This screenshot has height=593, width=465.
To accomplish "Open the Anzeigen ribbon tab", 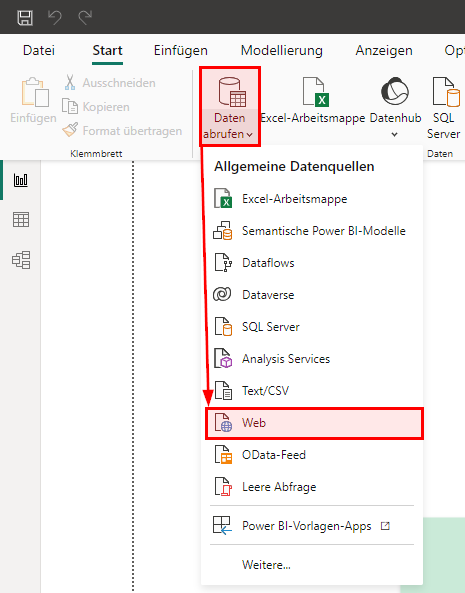I will point(384,50).
